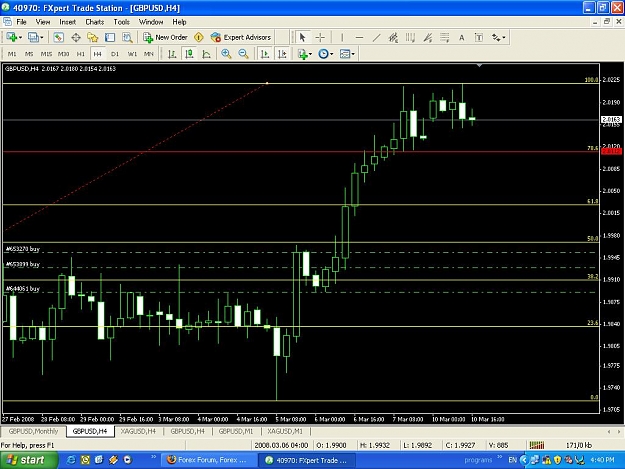Viewport: 625px width, 469px height.
Task: Switch chart to H1 timeframe
Action: [x=81, y=54]
